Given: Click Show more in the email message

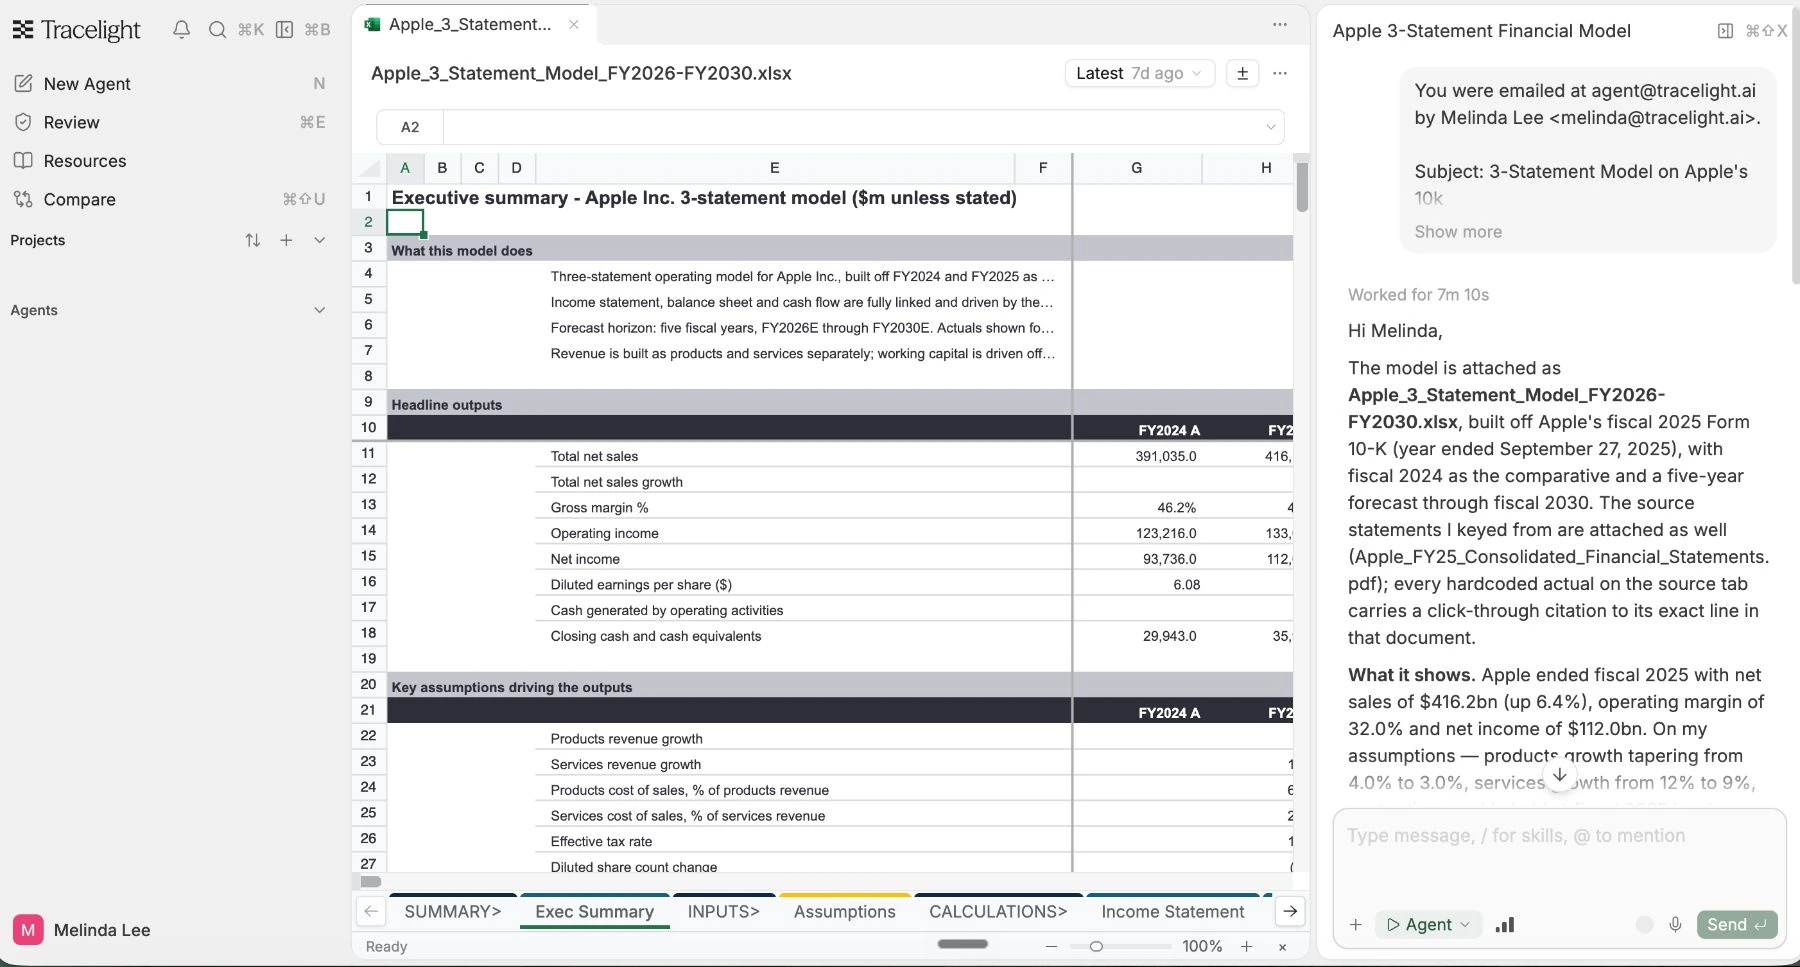Looking at the screenshot, I should click(1458, 232).
